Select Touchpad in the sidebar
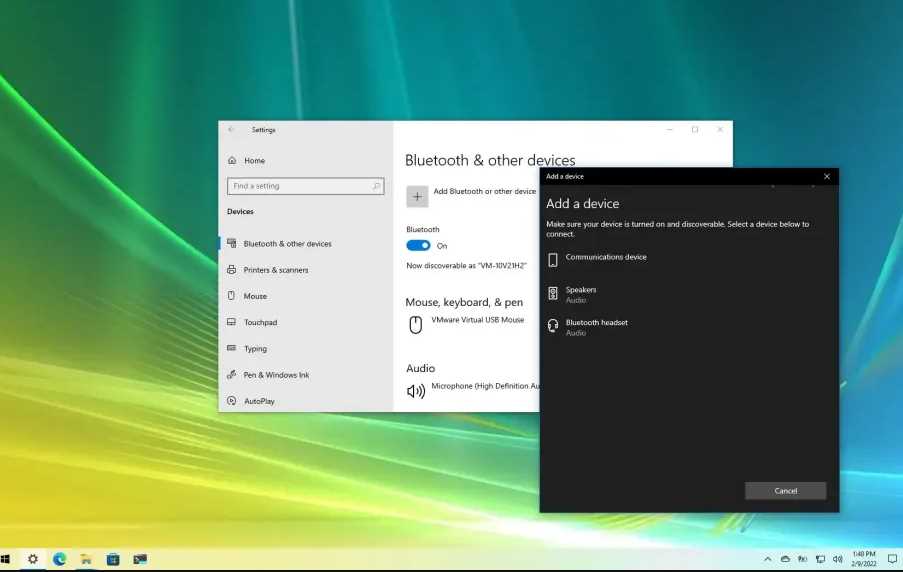The height and width of the screenshot is (572, 903). [260, 323]
